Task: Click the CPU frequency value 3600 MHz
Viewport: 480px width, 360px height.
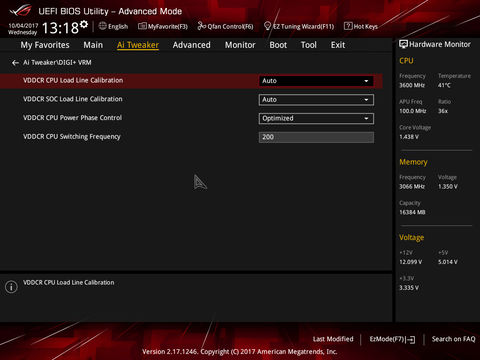Action: pyautogui.click(x=412, y=85)
